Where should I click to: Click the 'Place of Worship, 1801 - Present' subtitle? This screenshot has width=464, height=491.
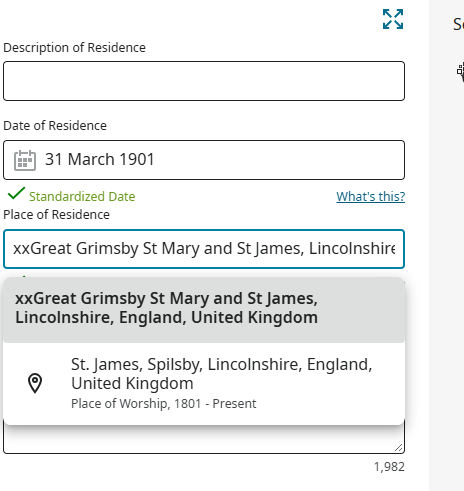(164, 404)
